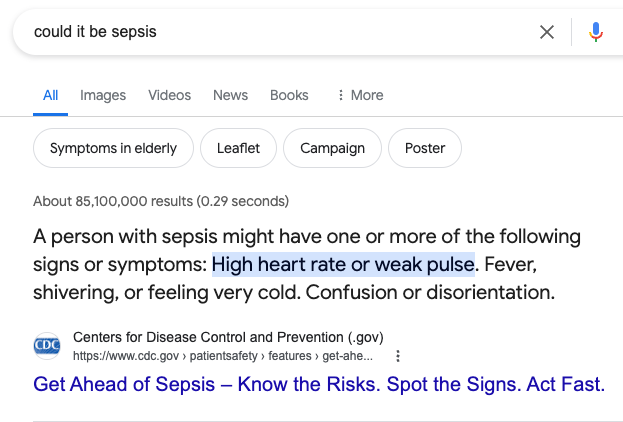The width and height of the screenshot is (623, 422).
Task: Choose the Campaign suggestion chip
Action: click(332, 148)
